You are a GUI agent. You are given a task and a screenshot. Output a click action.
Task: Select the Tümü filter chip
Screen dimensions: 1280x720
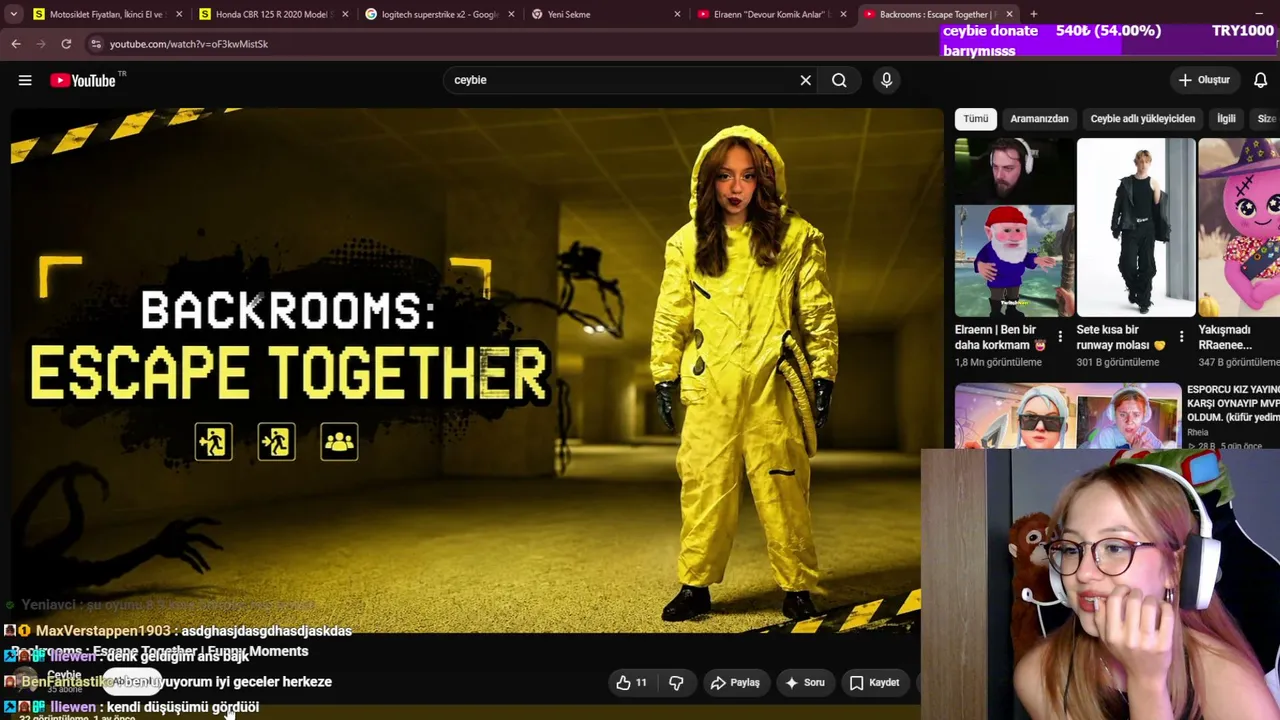pos(976,119)
